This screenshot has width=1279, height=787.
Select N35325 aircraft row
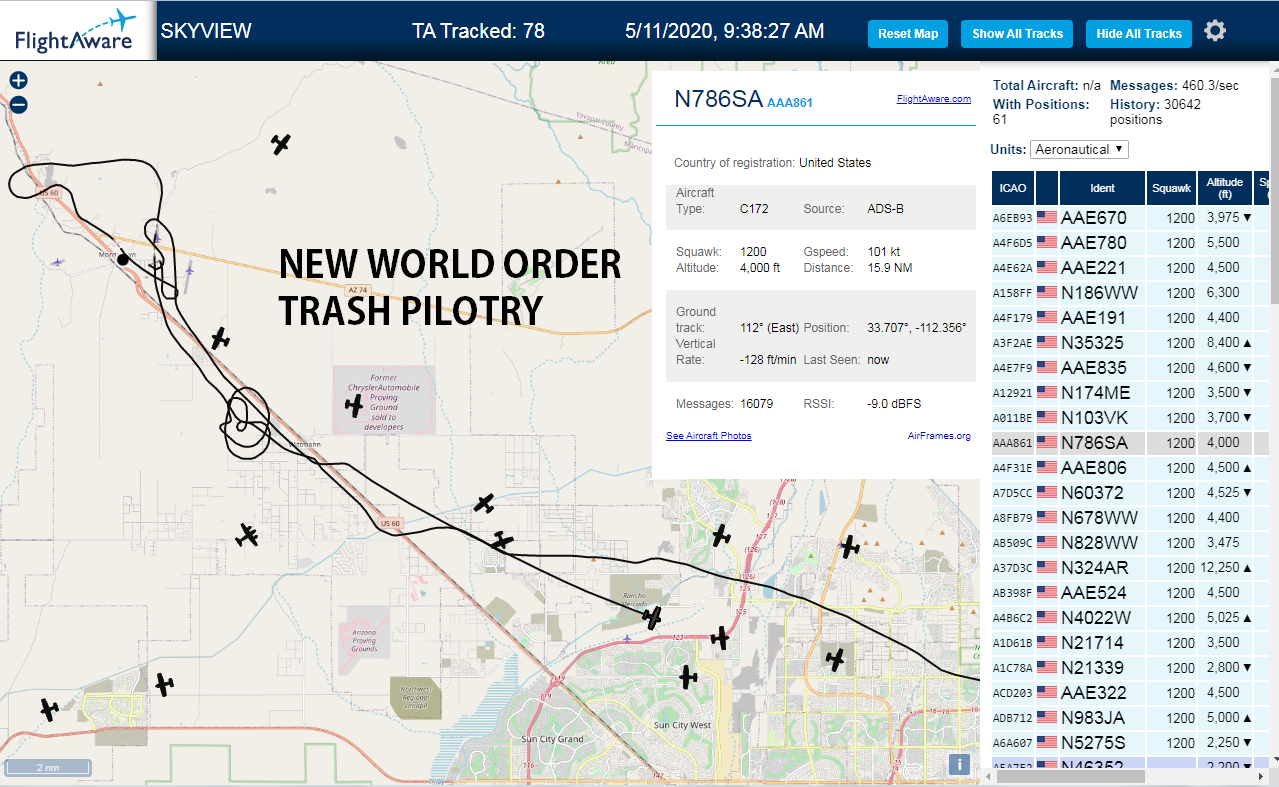[x=1130, y=342]
